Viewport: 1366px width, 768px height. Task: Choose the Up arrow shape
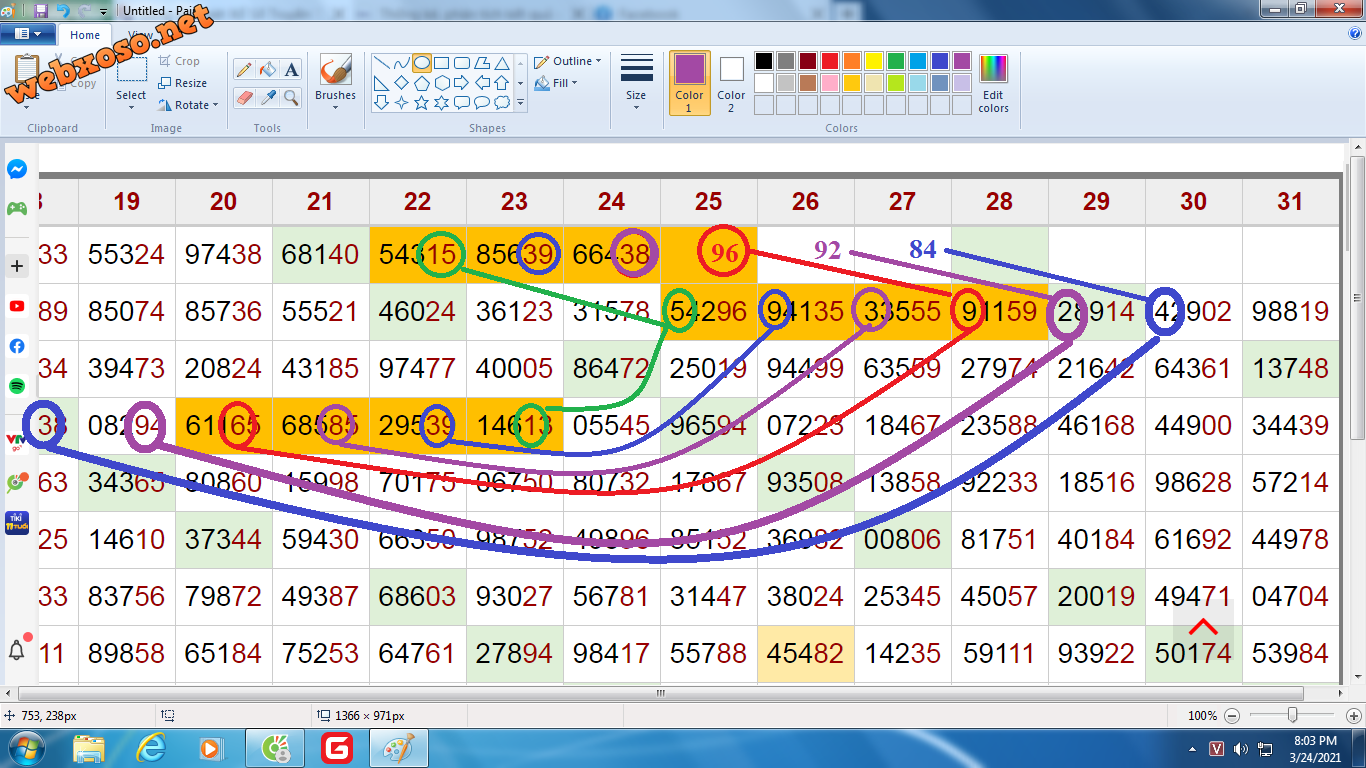[x=502, y=83]
